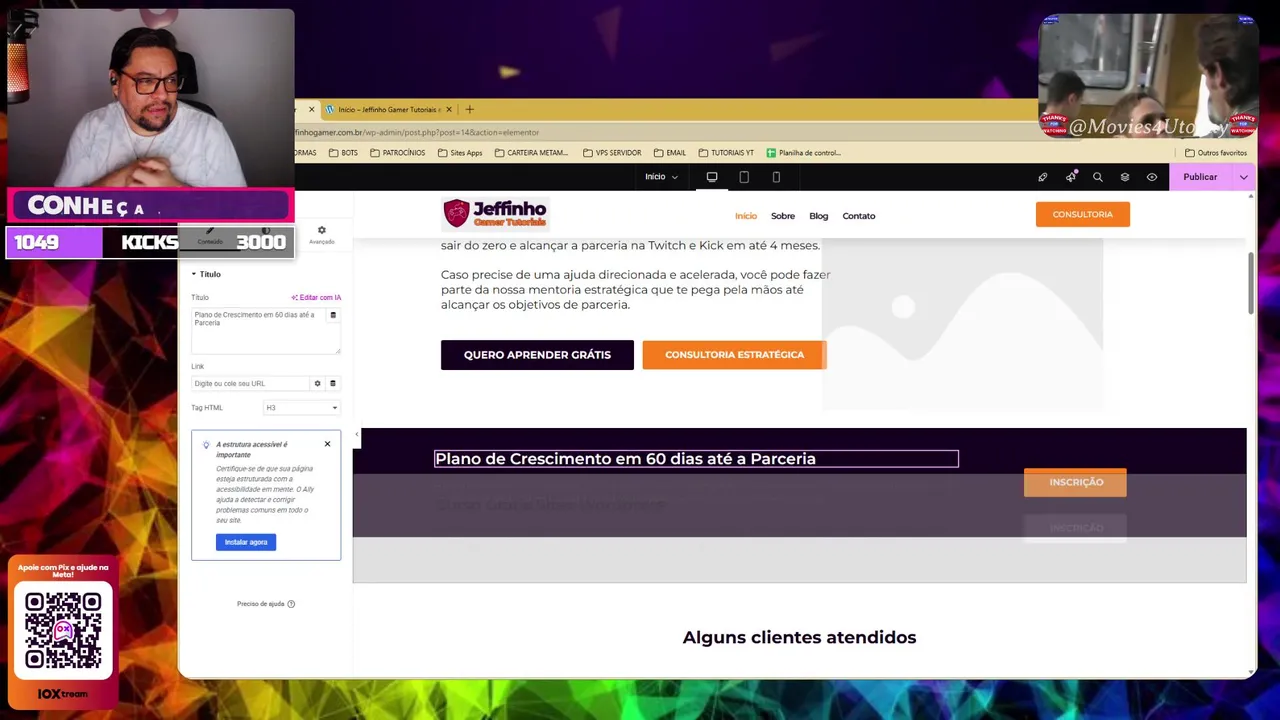1280x720 pixels.
Task: Collapse the Título section
Action: tap(206, 274)
